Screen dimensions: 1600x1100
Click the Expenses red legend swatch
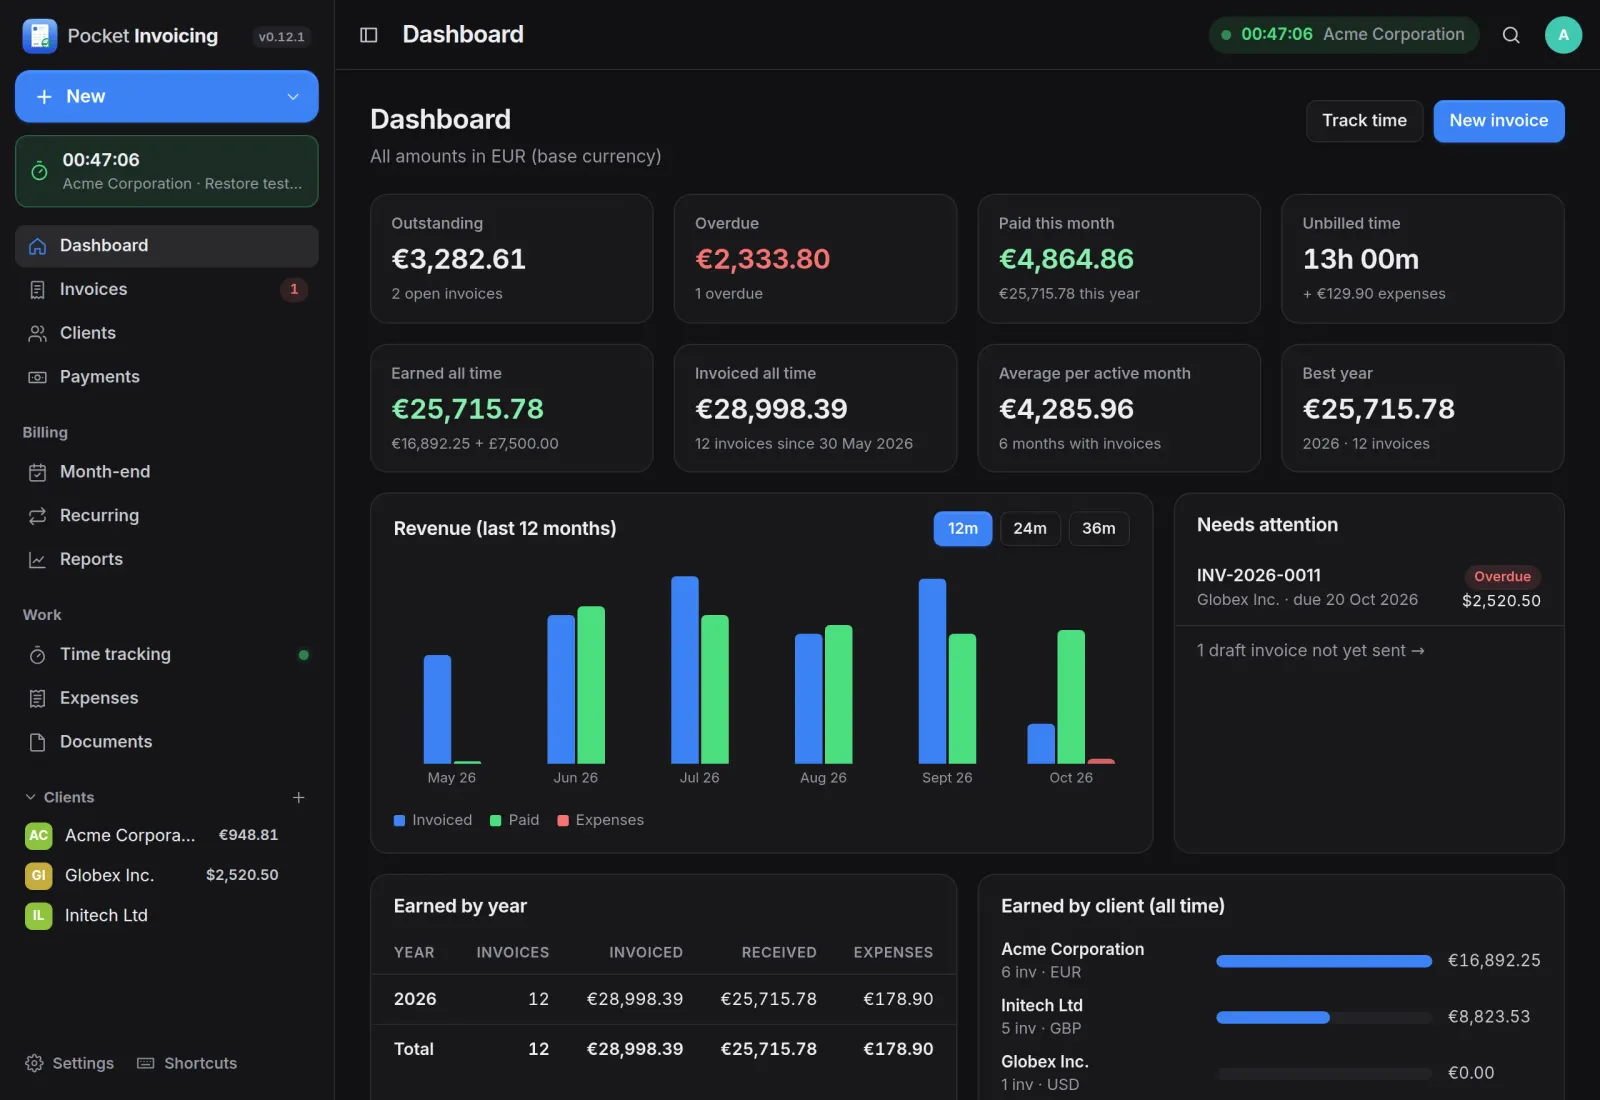click(562, 821)
